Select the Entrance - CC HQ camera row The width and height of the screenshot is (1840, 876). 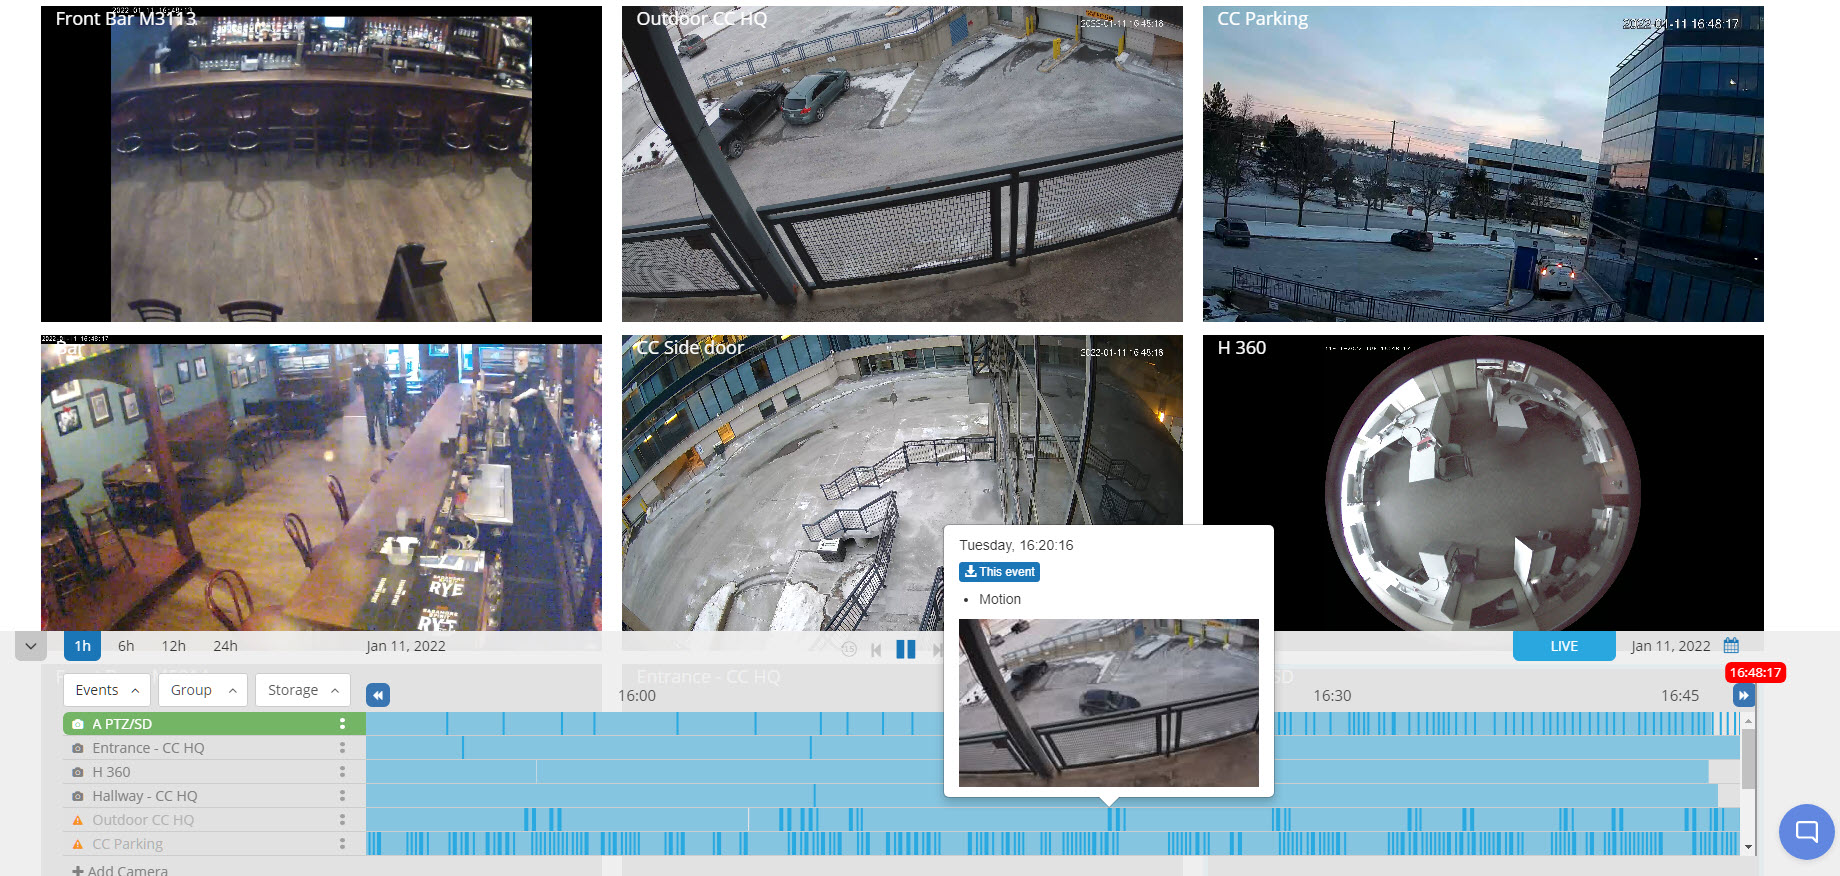[214, 748]
